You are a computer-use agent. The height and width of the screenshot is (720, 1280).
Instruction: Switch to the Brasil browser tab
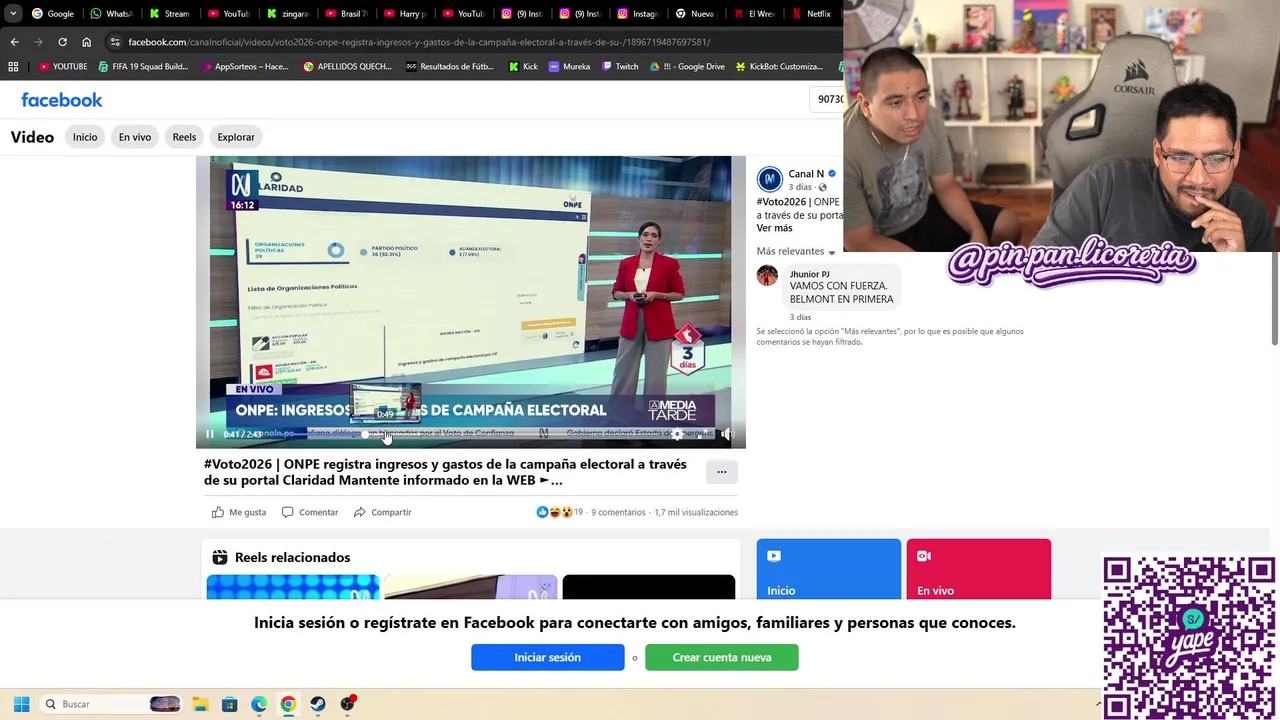346,14
